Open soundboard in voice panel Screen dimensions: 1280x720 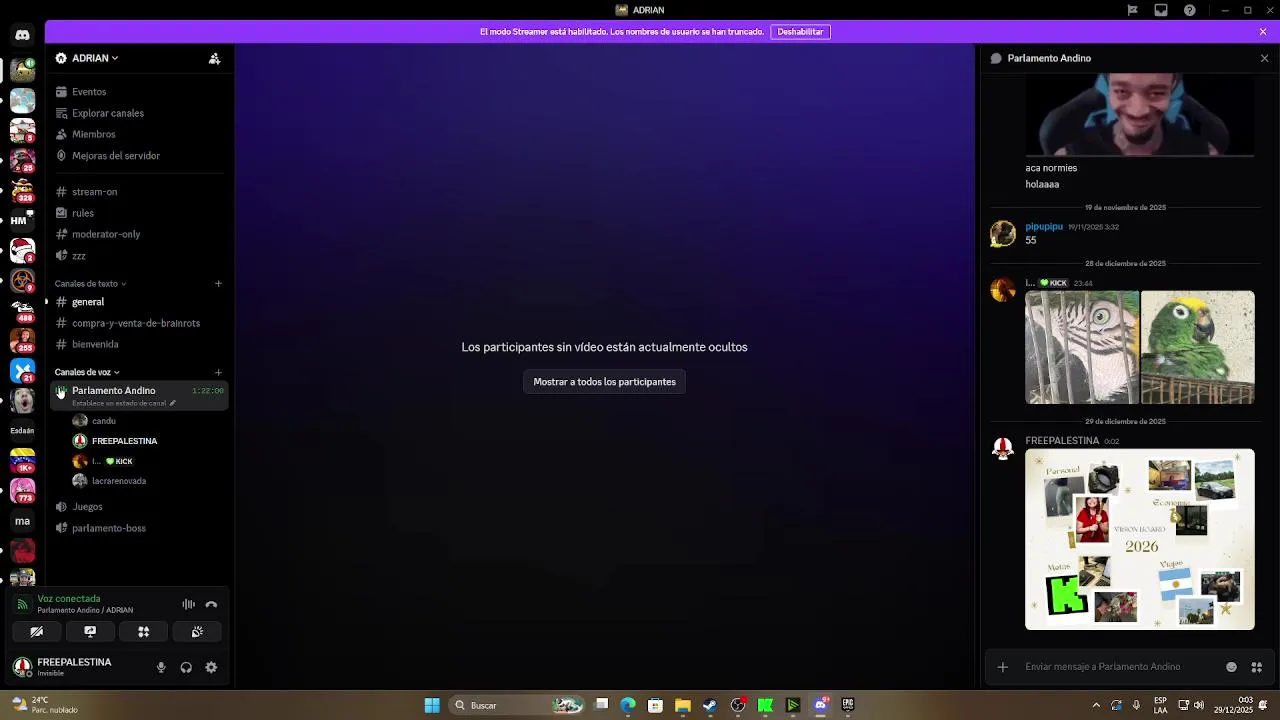click(x=197, y=632)
